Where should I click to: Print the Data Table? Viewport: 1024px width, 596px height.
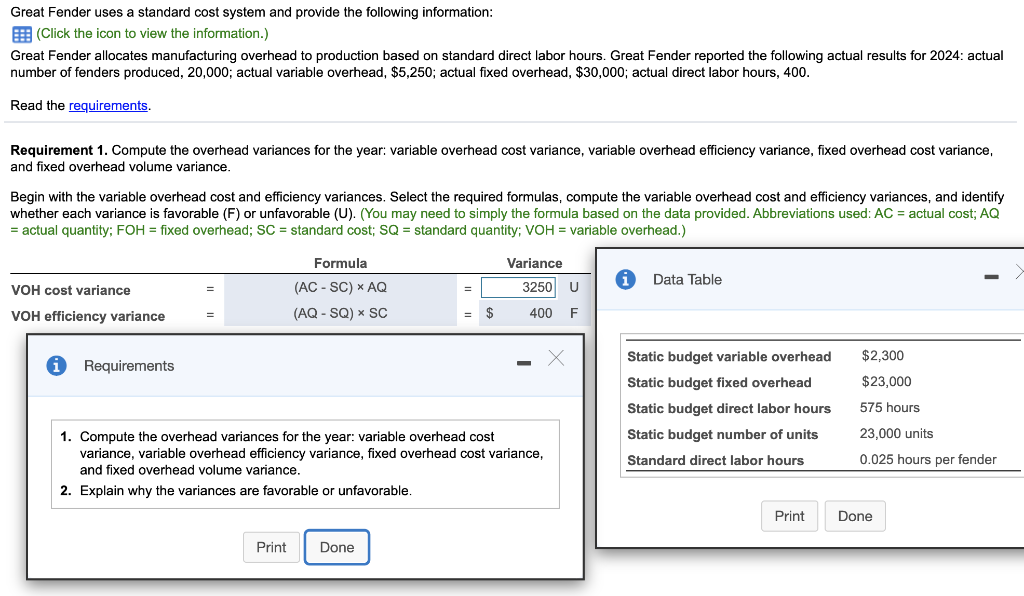(x=789, y=516)
